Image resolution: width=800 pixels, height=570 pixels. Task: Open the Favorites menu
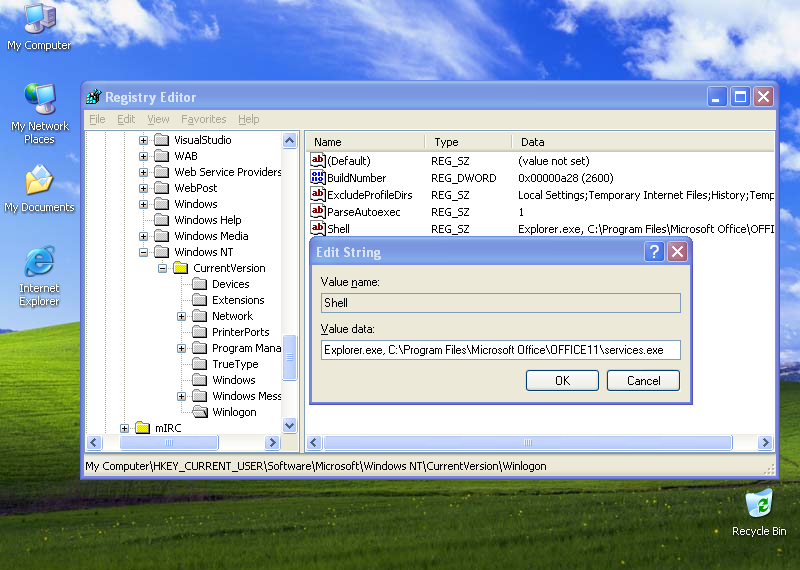(204, 119)
